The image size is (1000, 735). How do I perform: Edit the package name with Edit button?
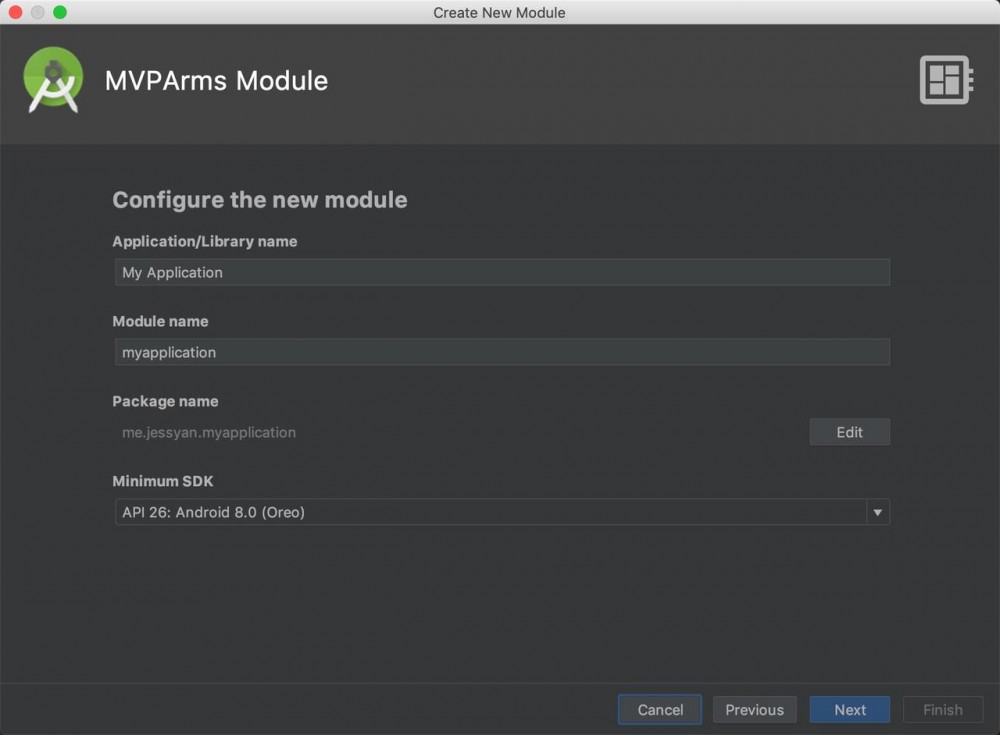(x=849, y=432)
